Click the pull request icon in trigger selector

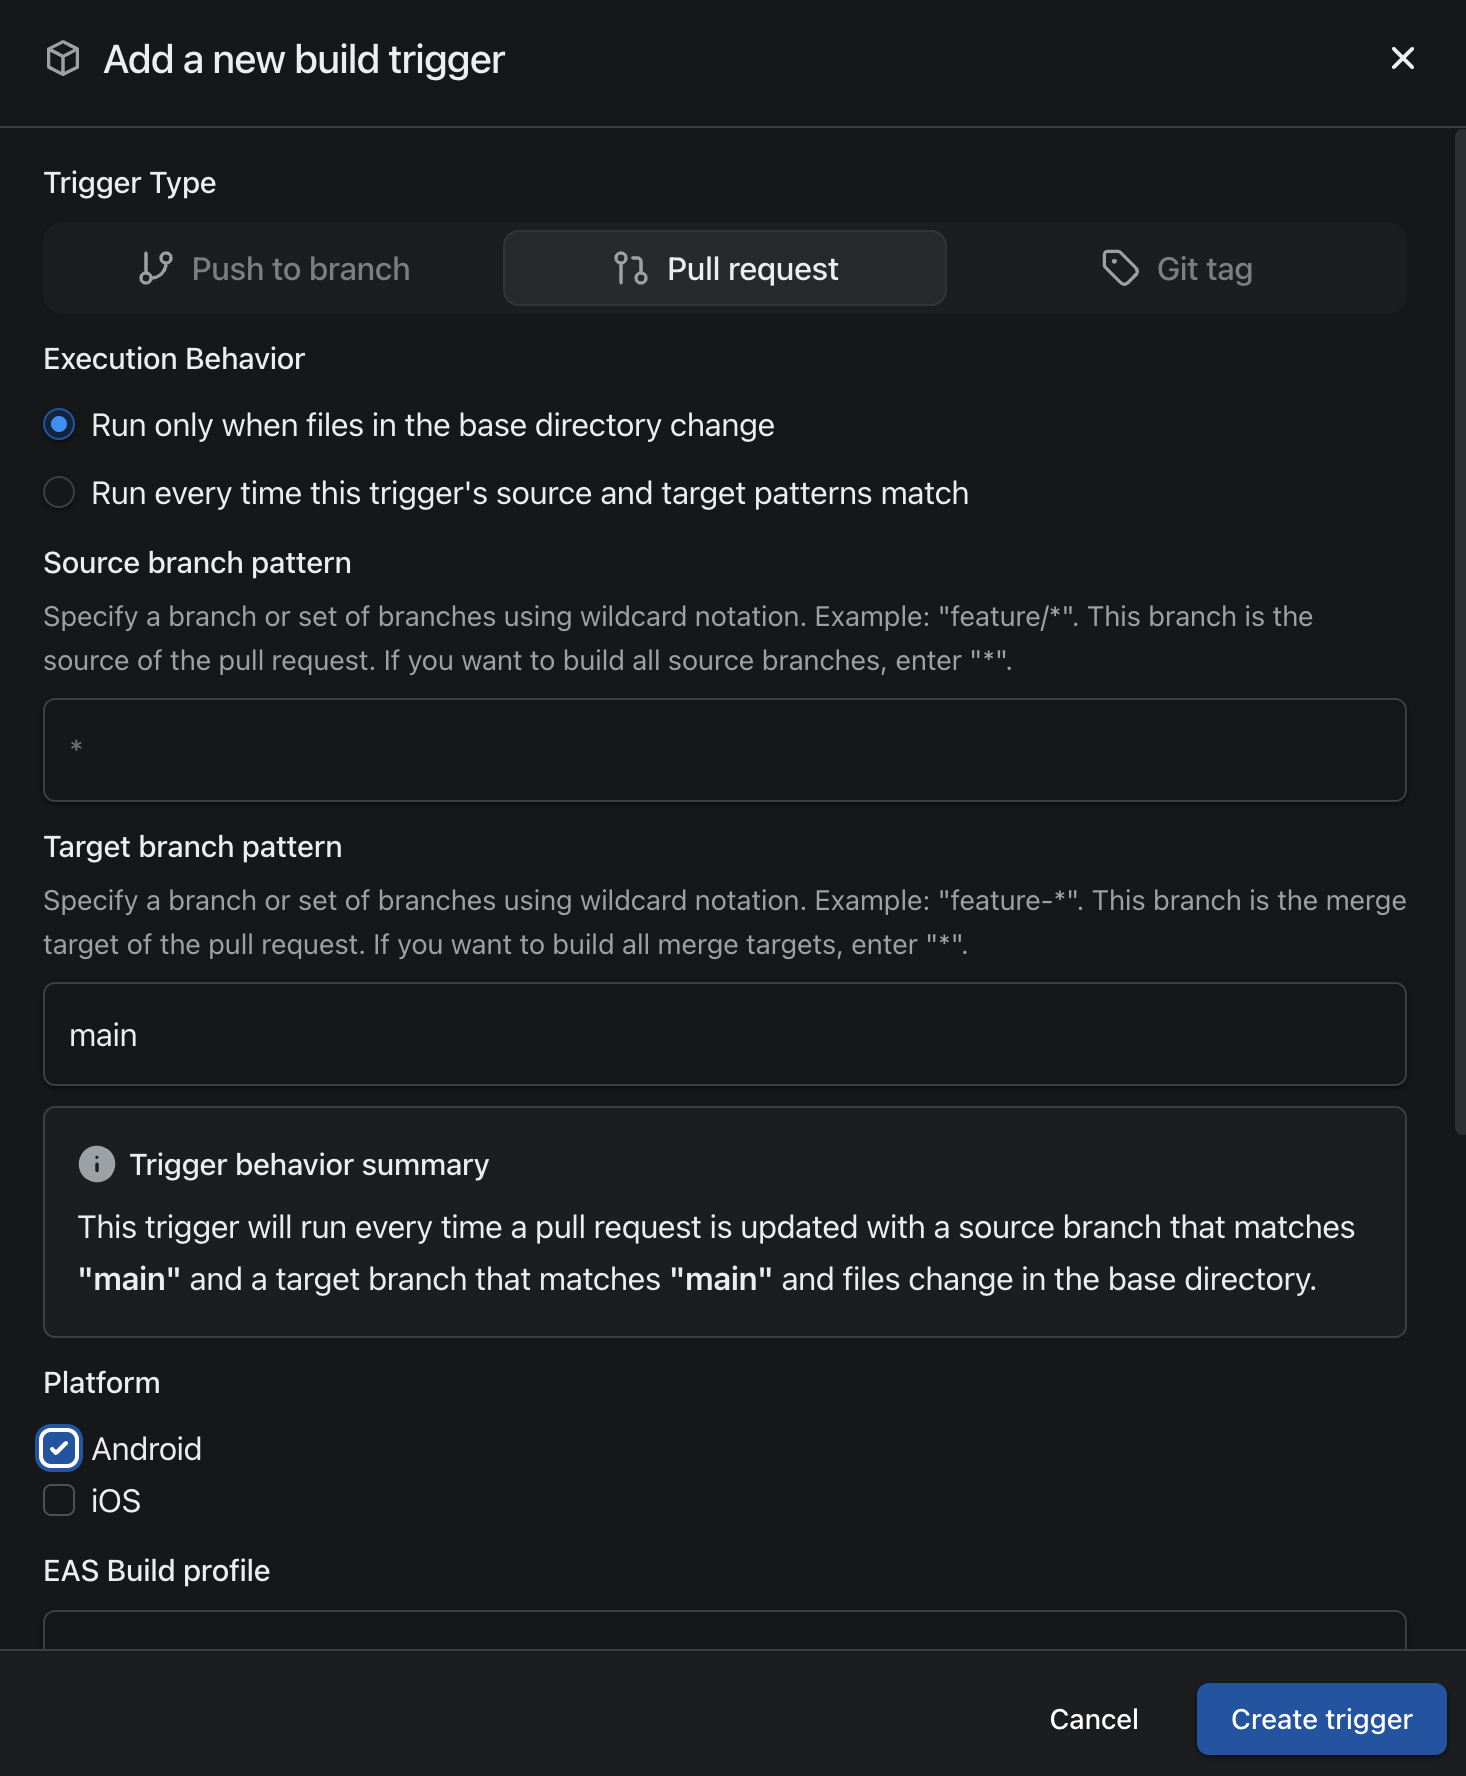point(629,268)
